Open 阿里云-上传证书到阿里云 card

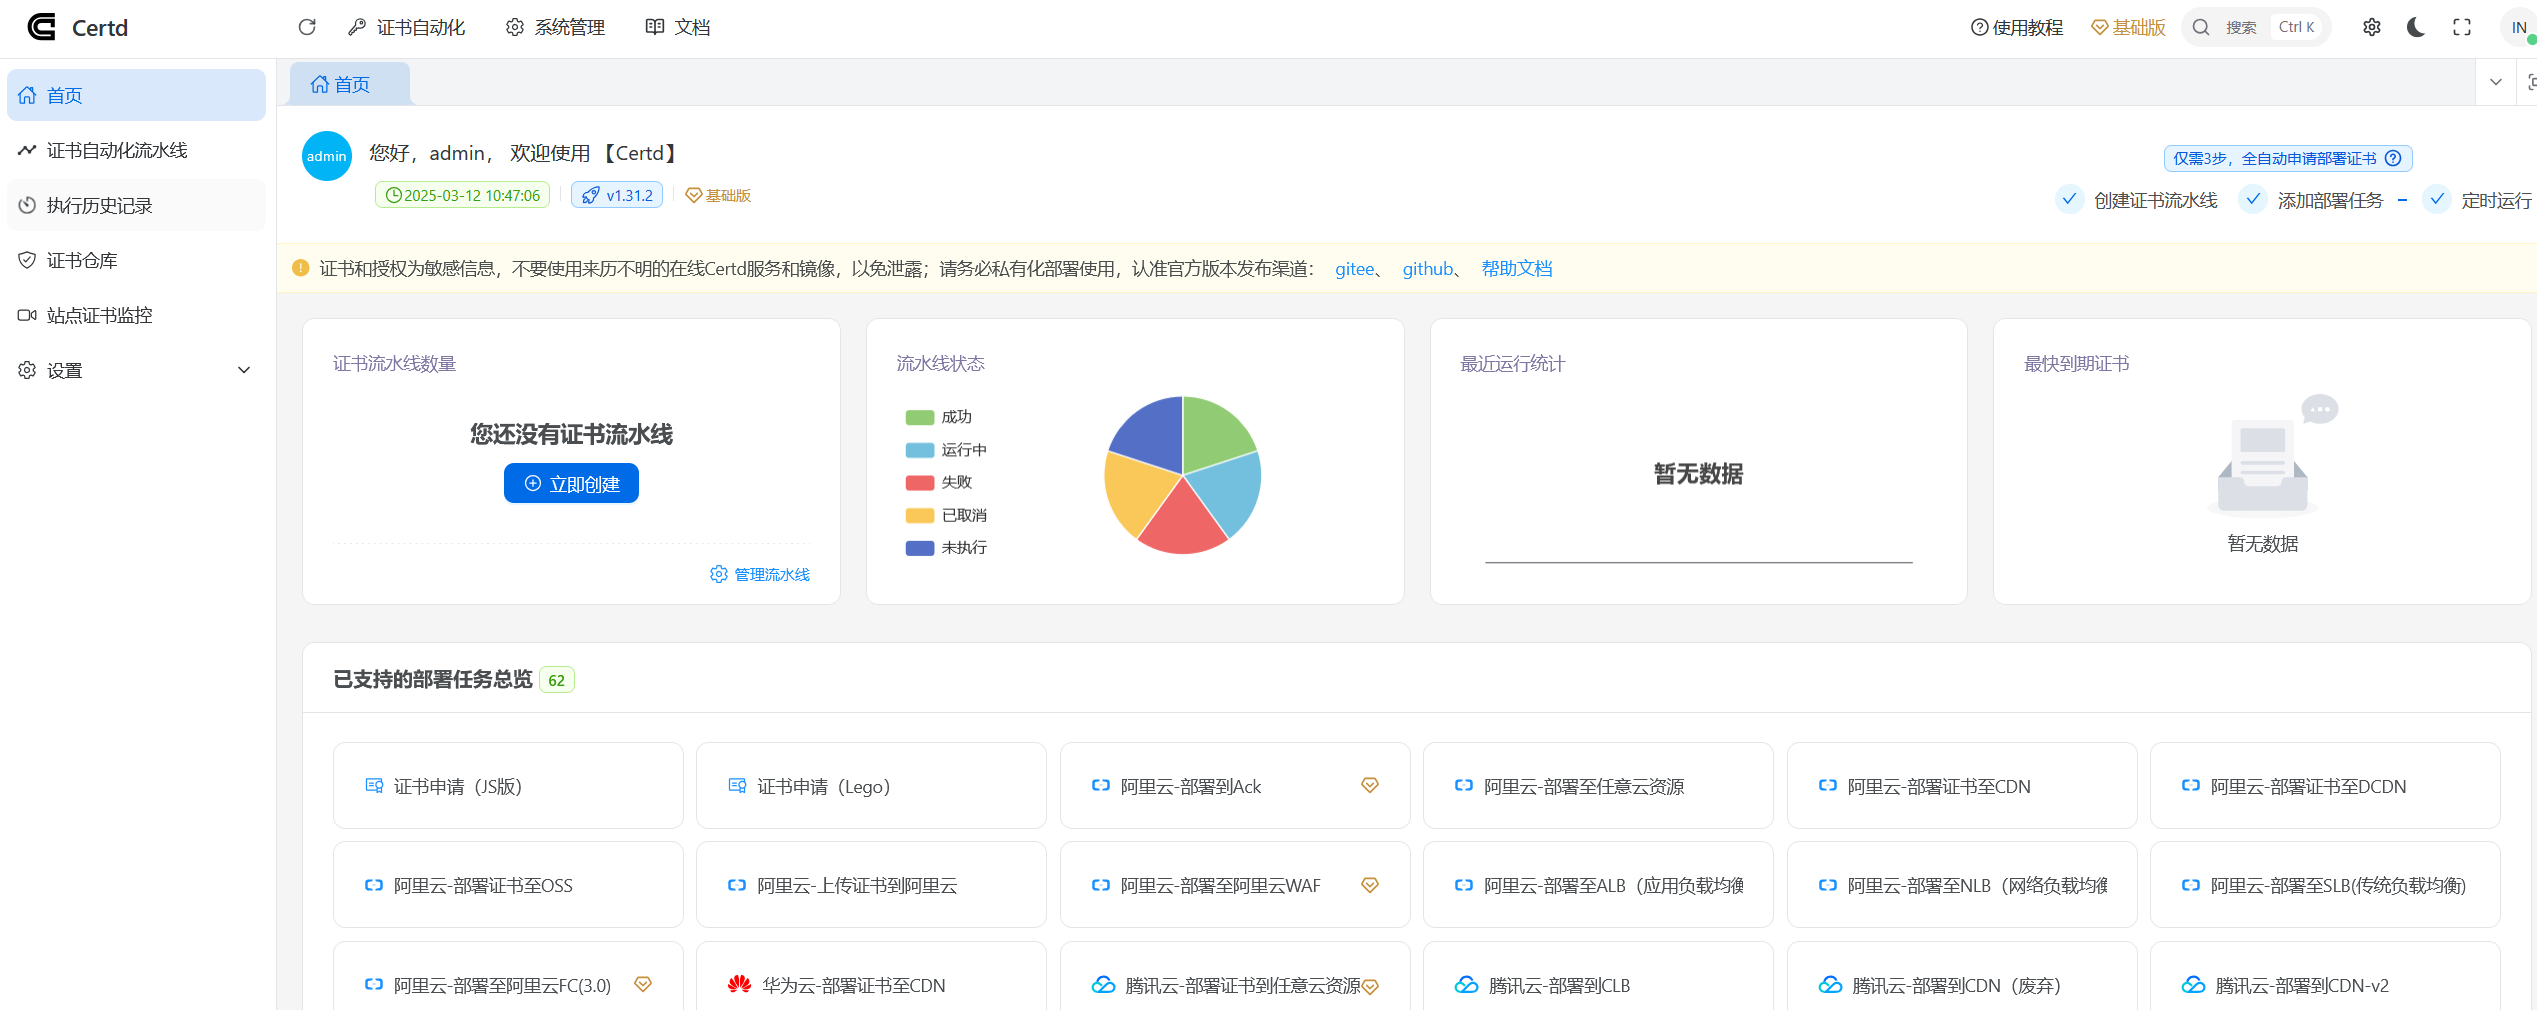[871, 885]
